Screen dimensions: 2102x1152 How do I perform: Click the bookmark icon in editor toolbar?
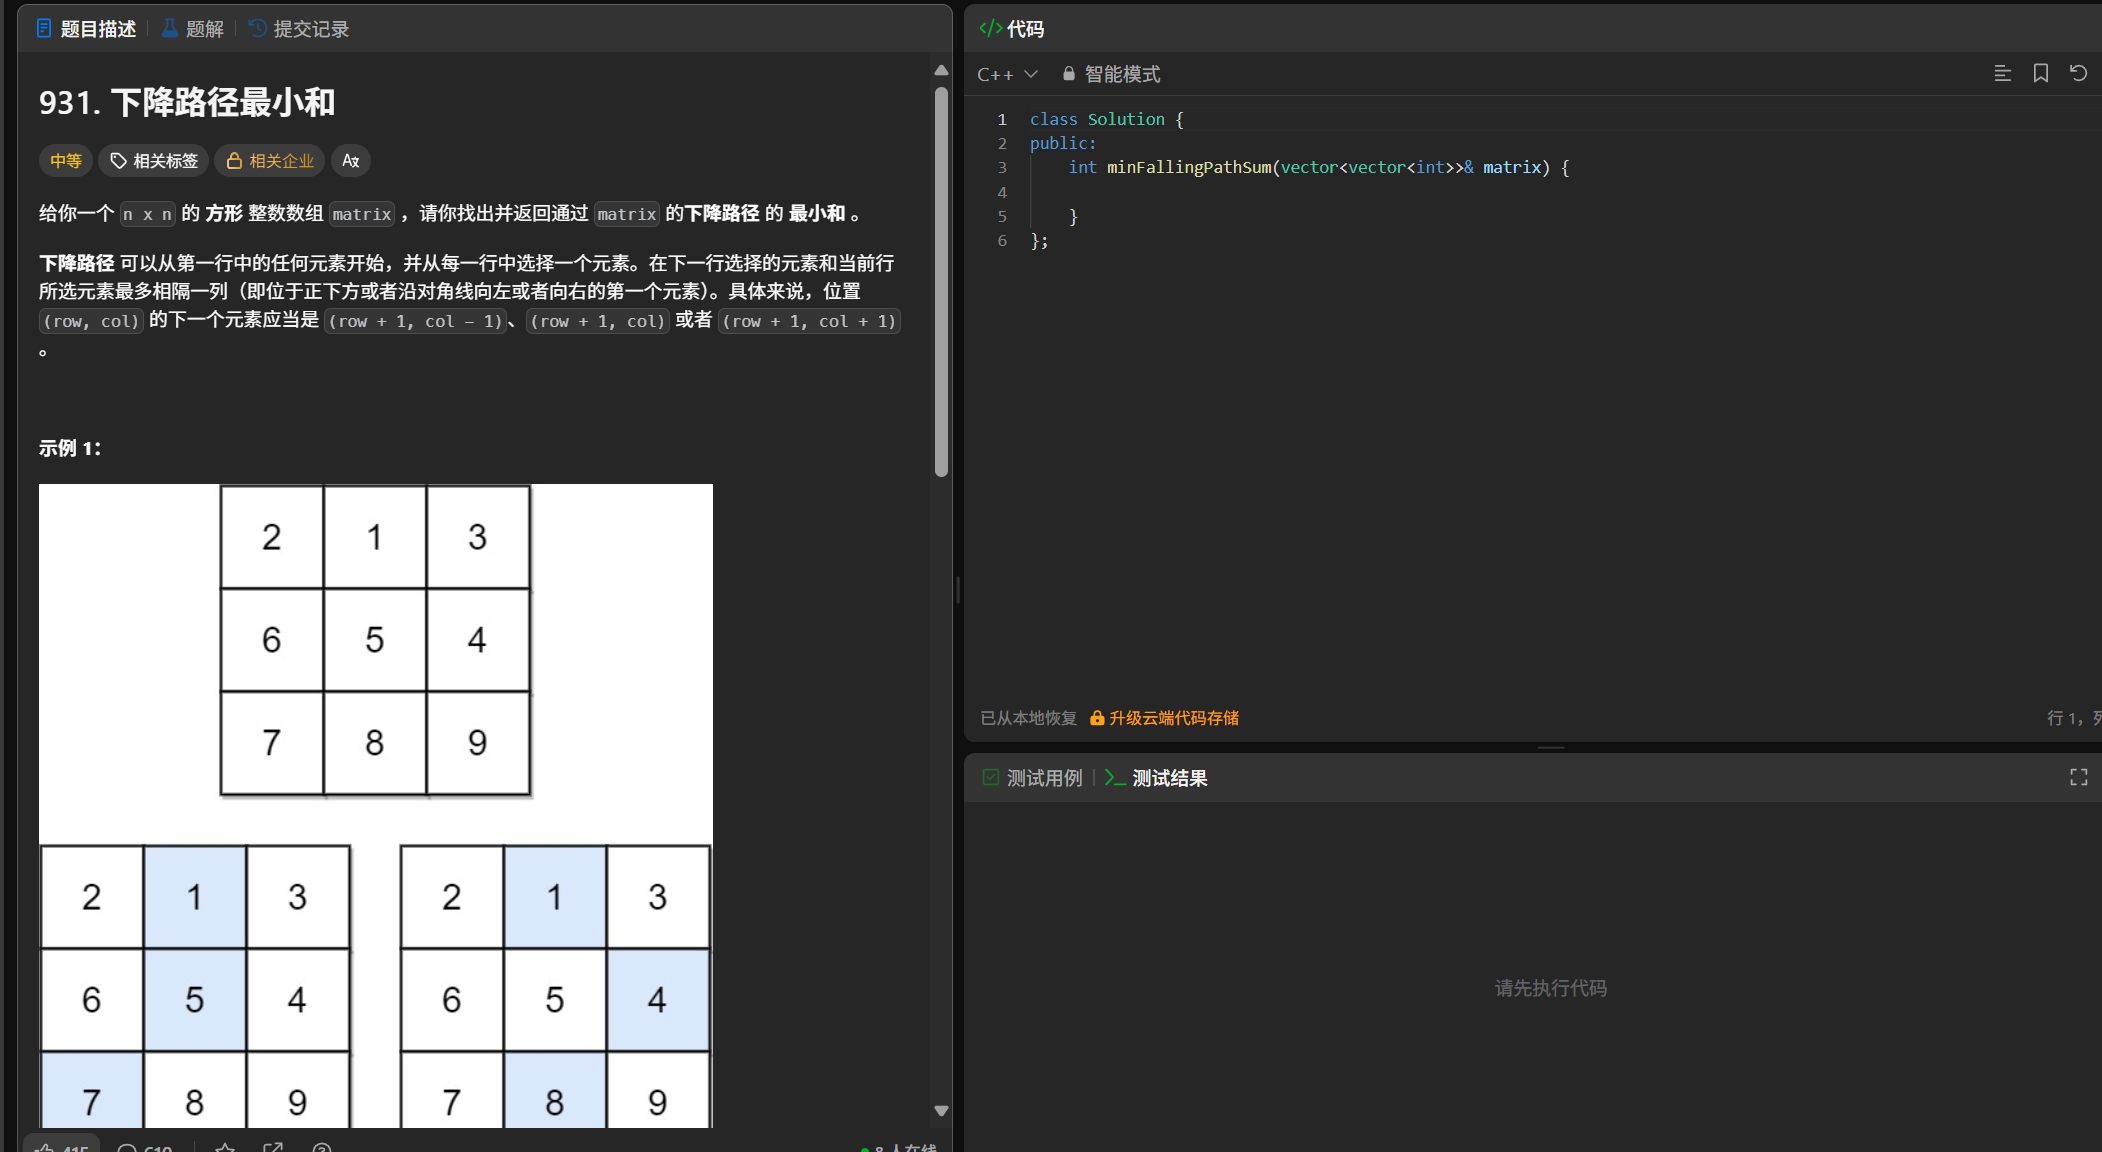click(2040, 73)
